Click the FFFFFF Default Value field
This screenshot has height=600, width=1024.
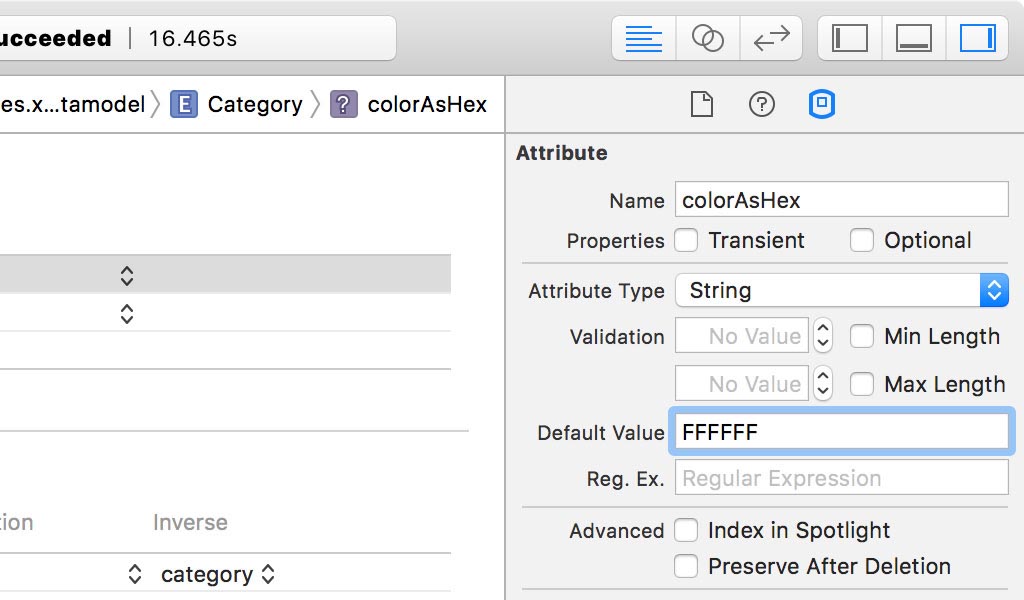(x=840, y=431)
